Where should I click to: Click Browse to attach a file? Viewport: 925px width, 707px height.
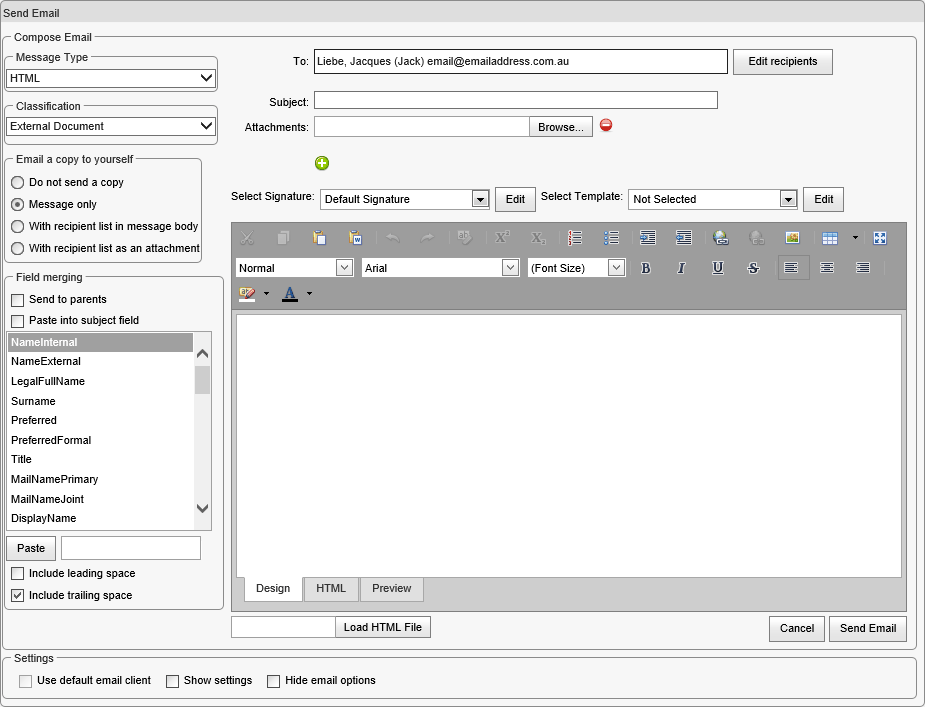[x=560, y=127]
